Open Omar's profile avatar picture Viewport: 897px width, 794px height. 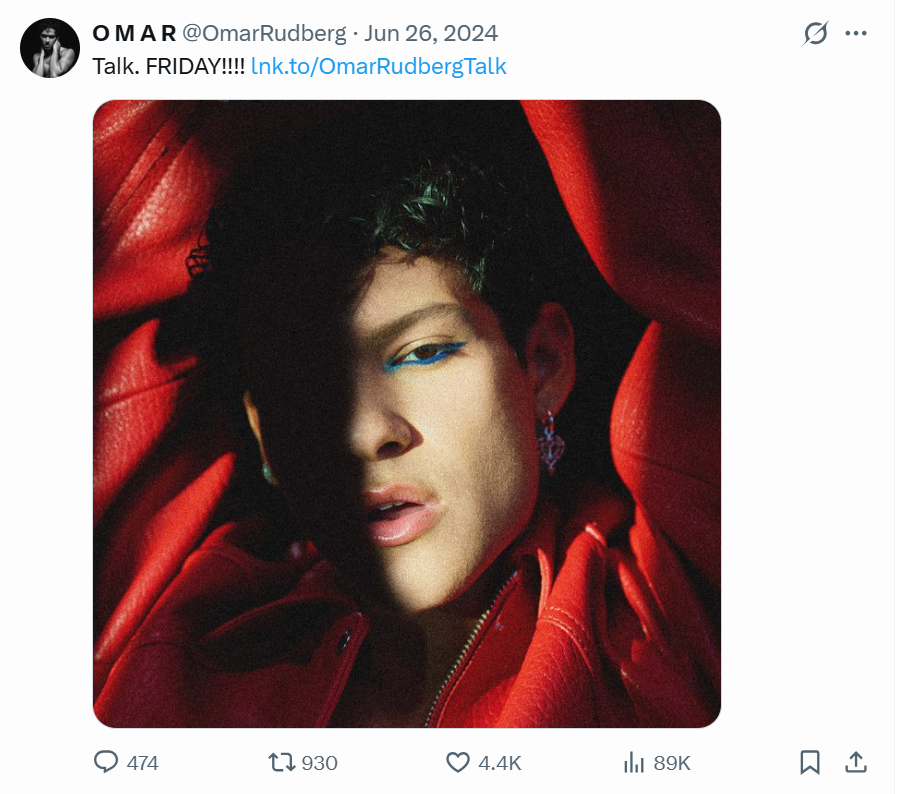[49, 48]
